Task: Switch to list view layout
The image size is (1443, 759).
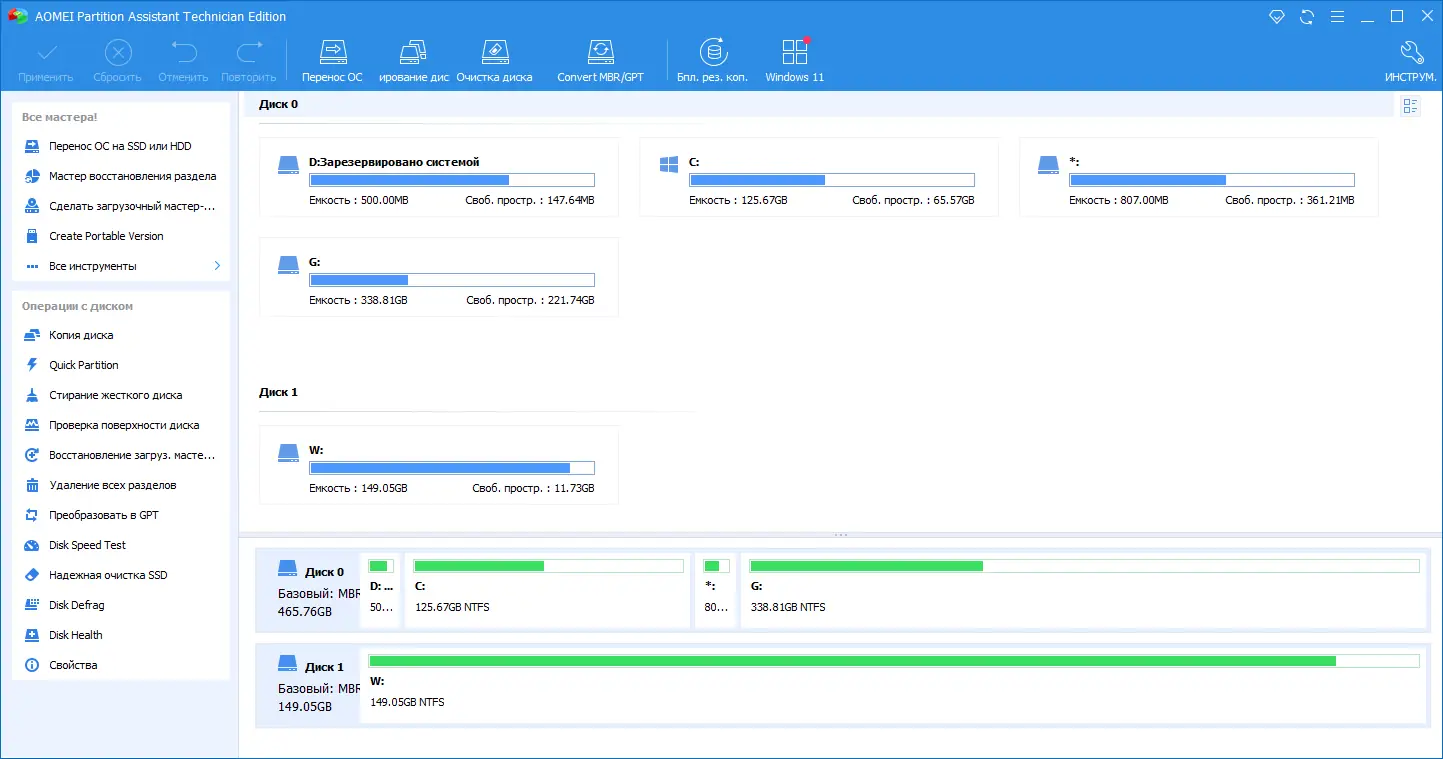Action: [1410, 105]
